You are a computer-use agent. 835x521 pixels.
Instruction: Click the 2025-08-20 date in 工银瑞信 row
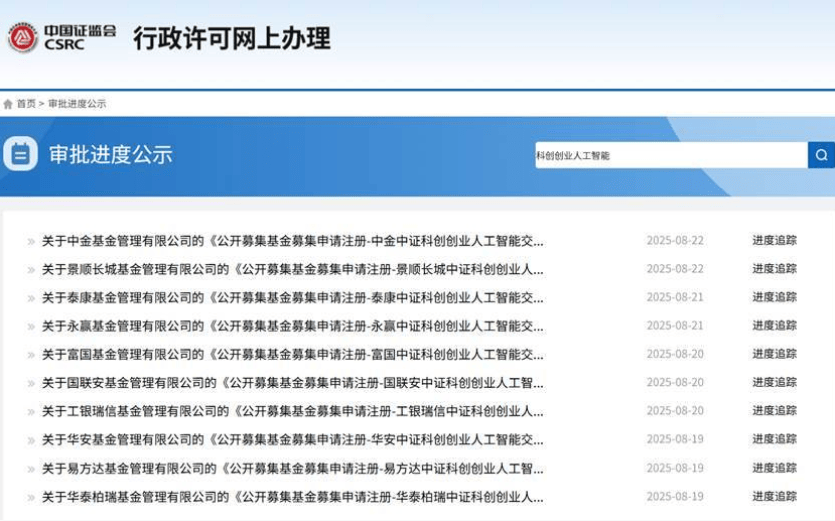675,411
